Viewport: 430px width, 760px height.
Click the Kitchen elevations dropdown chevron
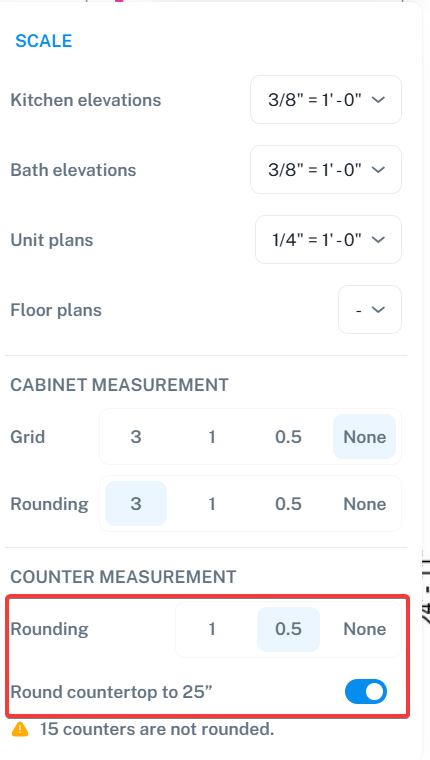tap(378, 100)
